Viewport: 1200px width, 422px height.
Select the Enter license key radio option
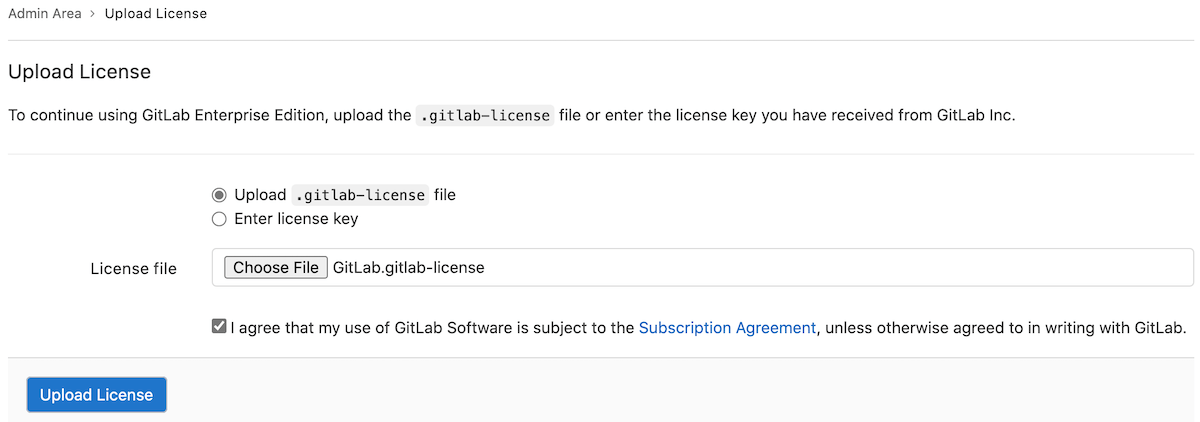[x=219, y=218]
